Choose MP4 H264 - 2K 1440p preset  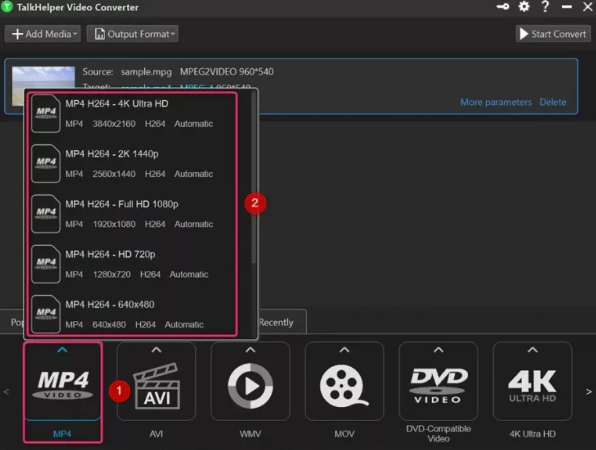click(x=132, y=164)
